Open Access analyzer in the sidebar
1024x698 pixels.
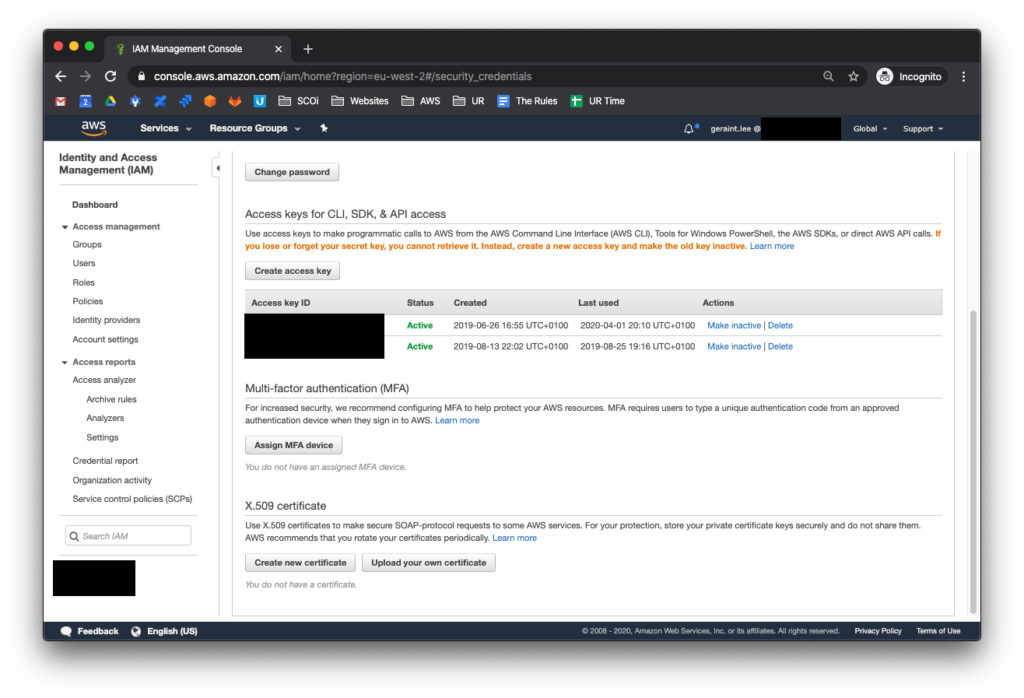(104, 380)
